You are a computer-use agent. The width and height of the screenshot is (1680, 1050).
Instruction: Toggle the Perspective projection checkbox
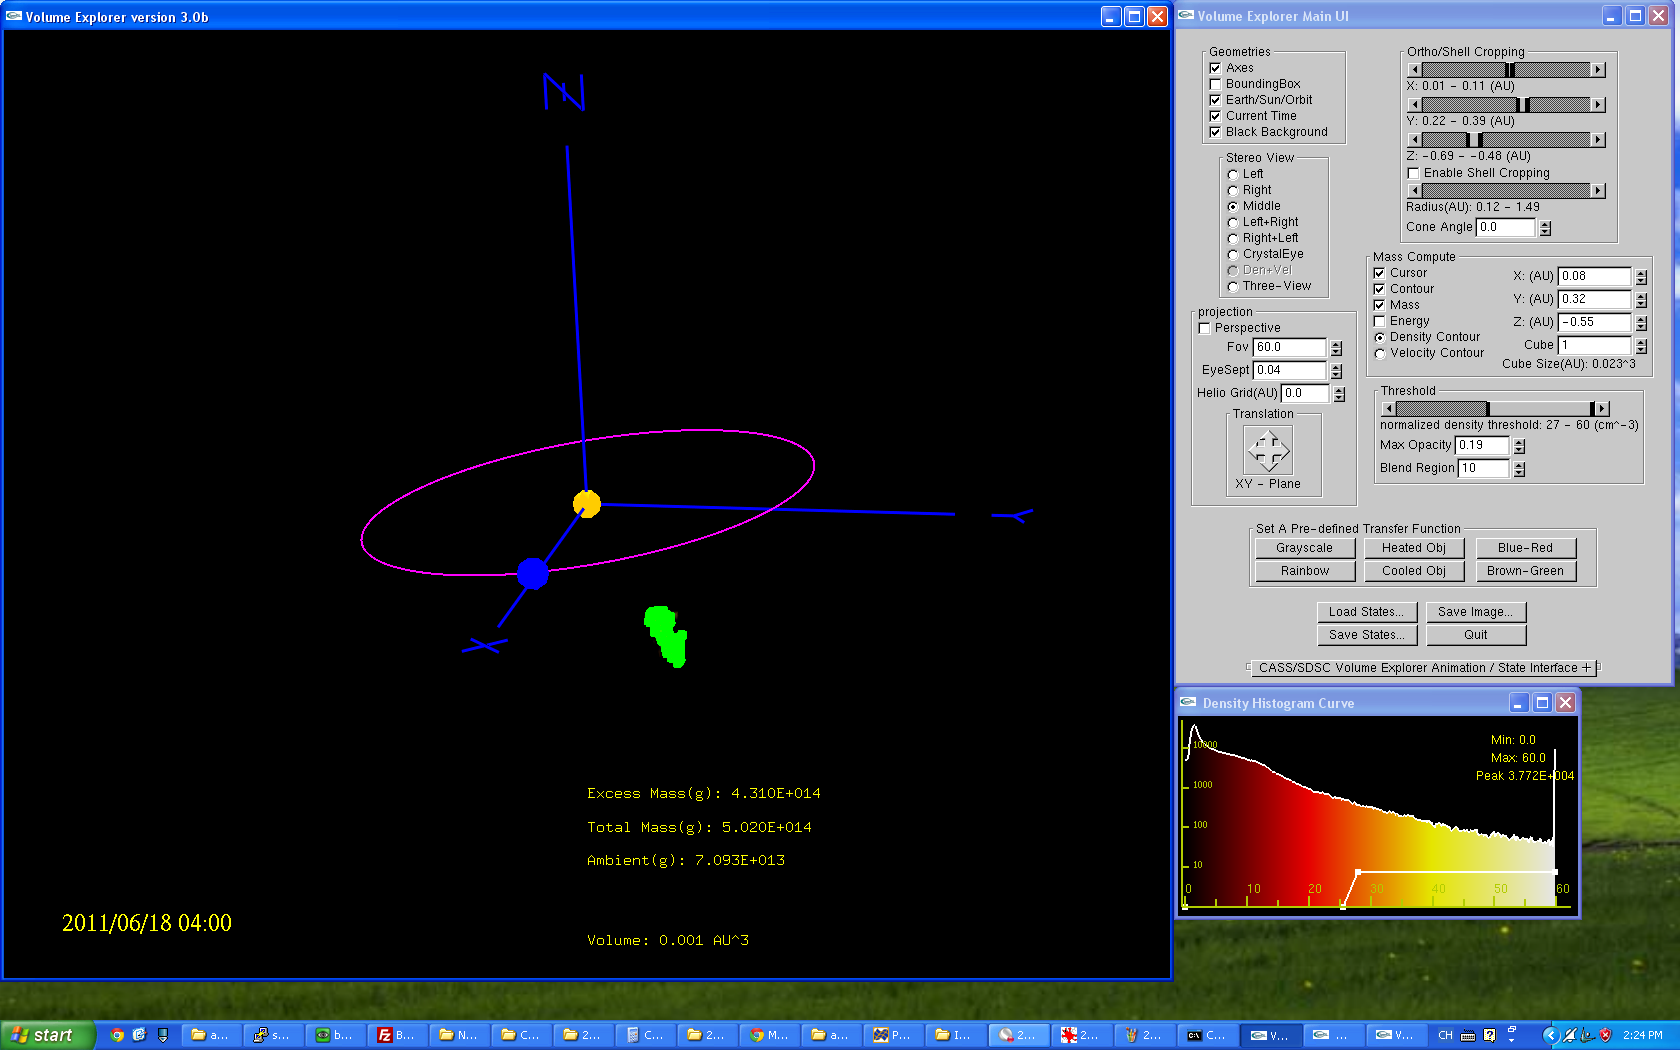point(1204,328)
